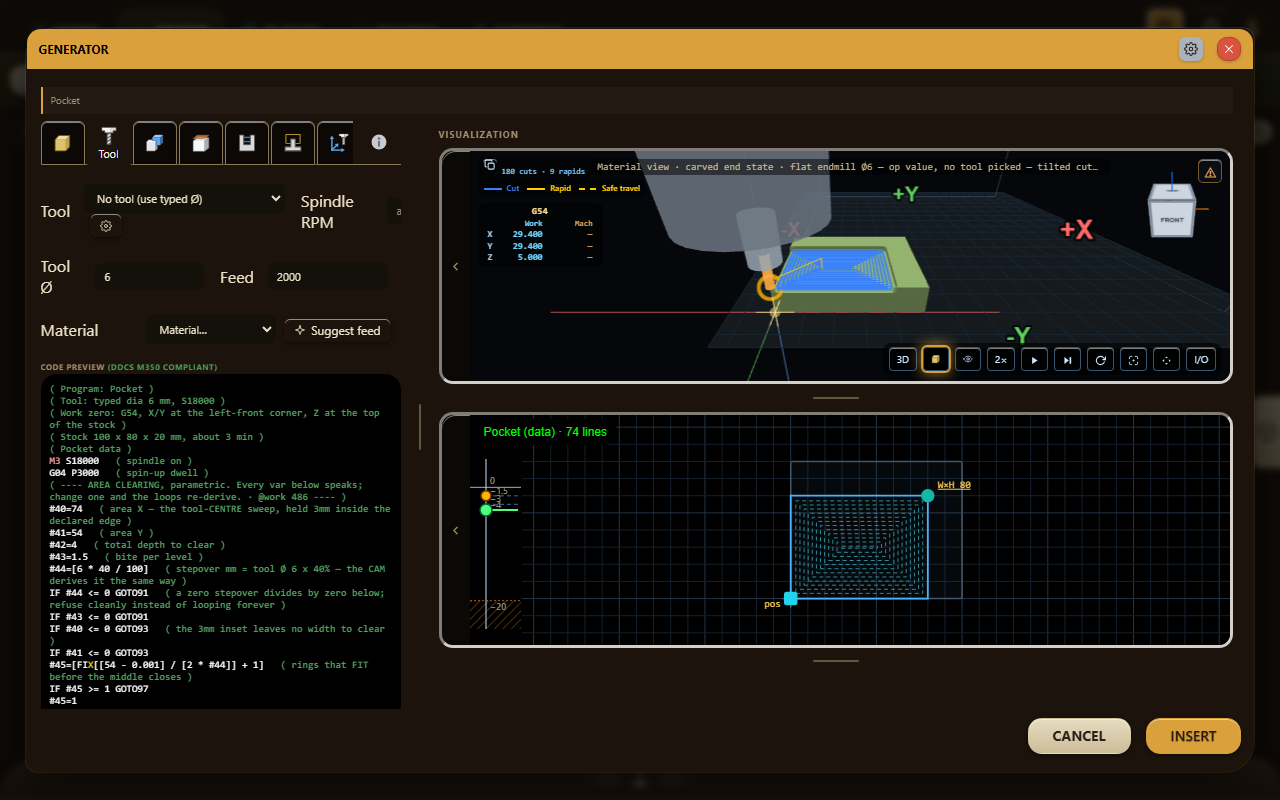1280x800 pixels.
Task: Click the cyan pos handle square
Action: [791, 598]
